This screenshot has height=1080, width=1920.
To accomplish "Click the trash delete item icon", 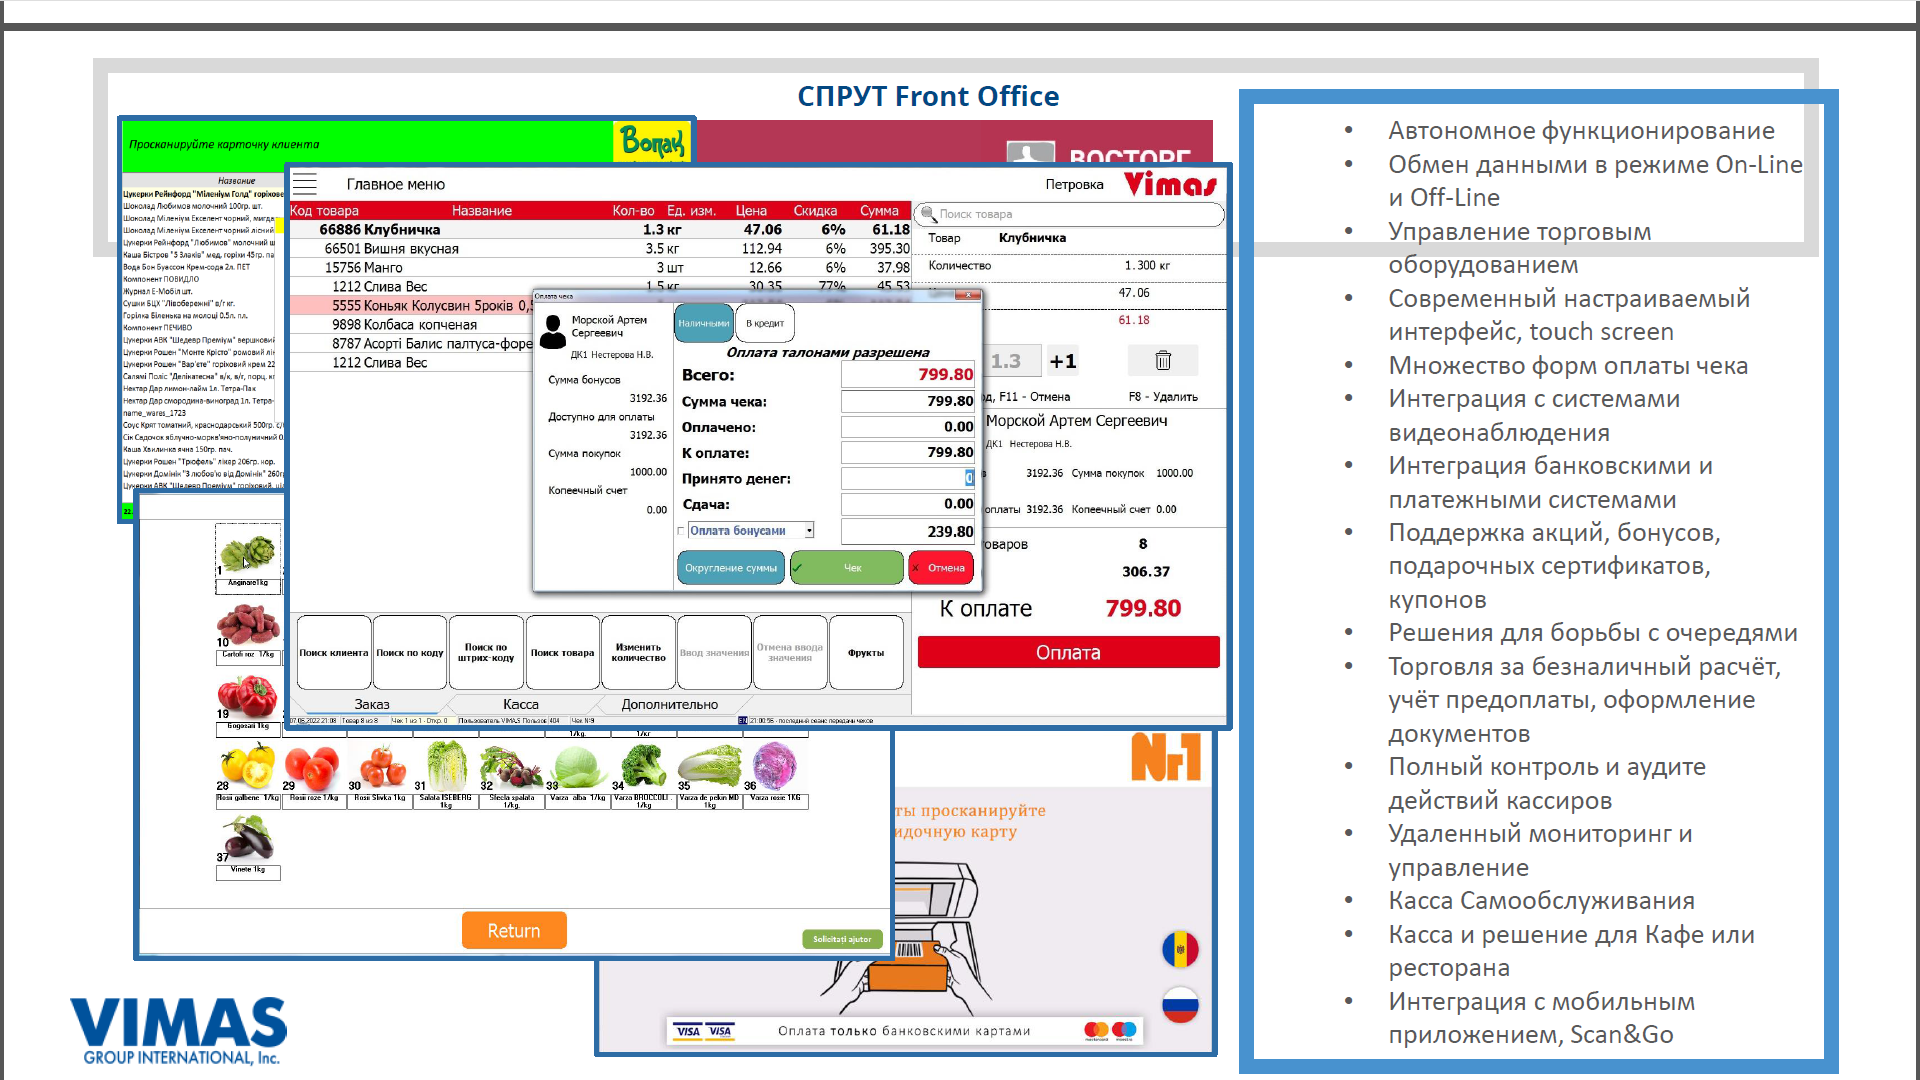I will pos(1162,361).
